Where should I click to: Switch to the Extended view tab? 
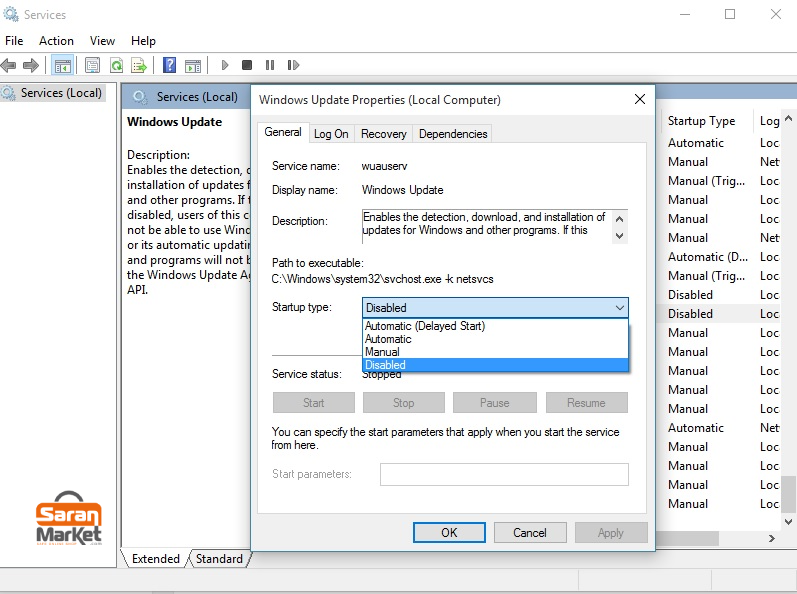(x=156, y=558)
